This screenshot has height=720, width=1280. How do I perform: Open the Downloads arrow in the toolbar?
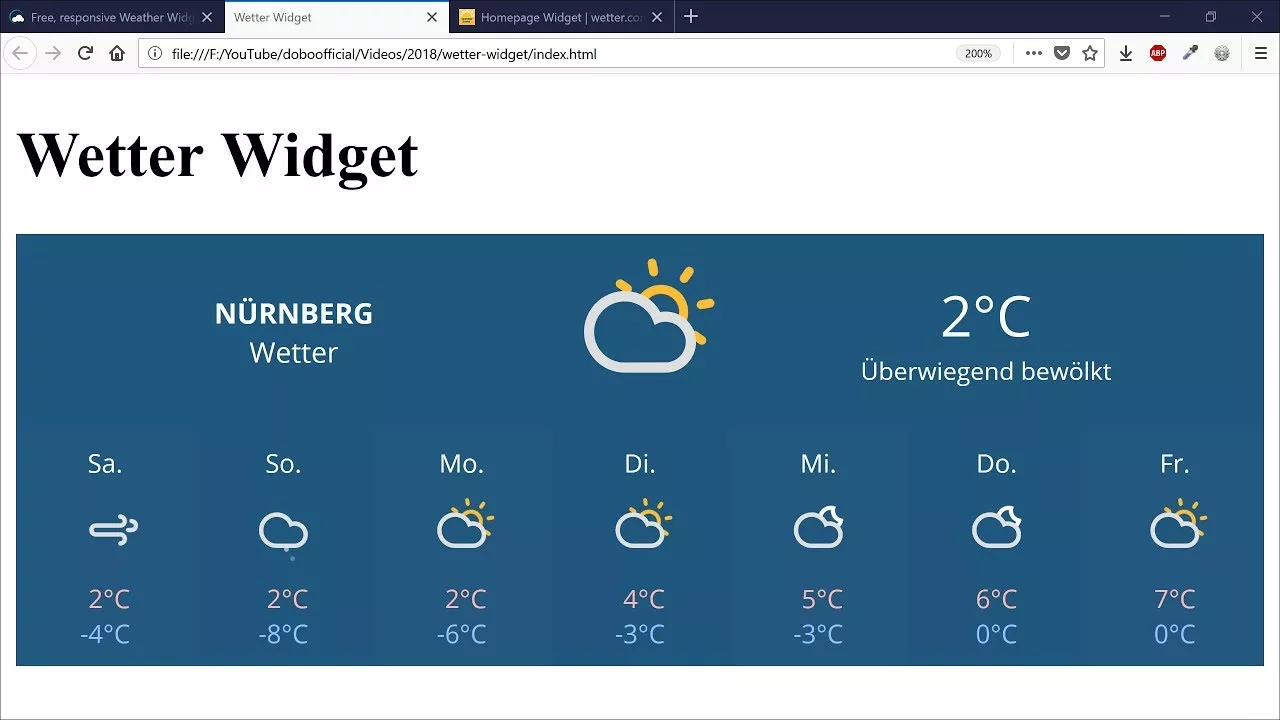click(x=1126, y=53)
